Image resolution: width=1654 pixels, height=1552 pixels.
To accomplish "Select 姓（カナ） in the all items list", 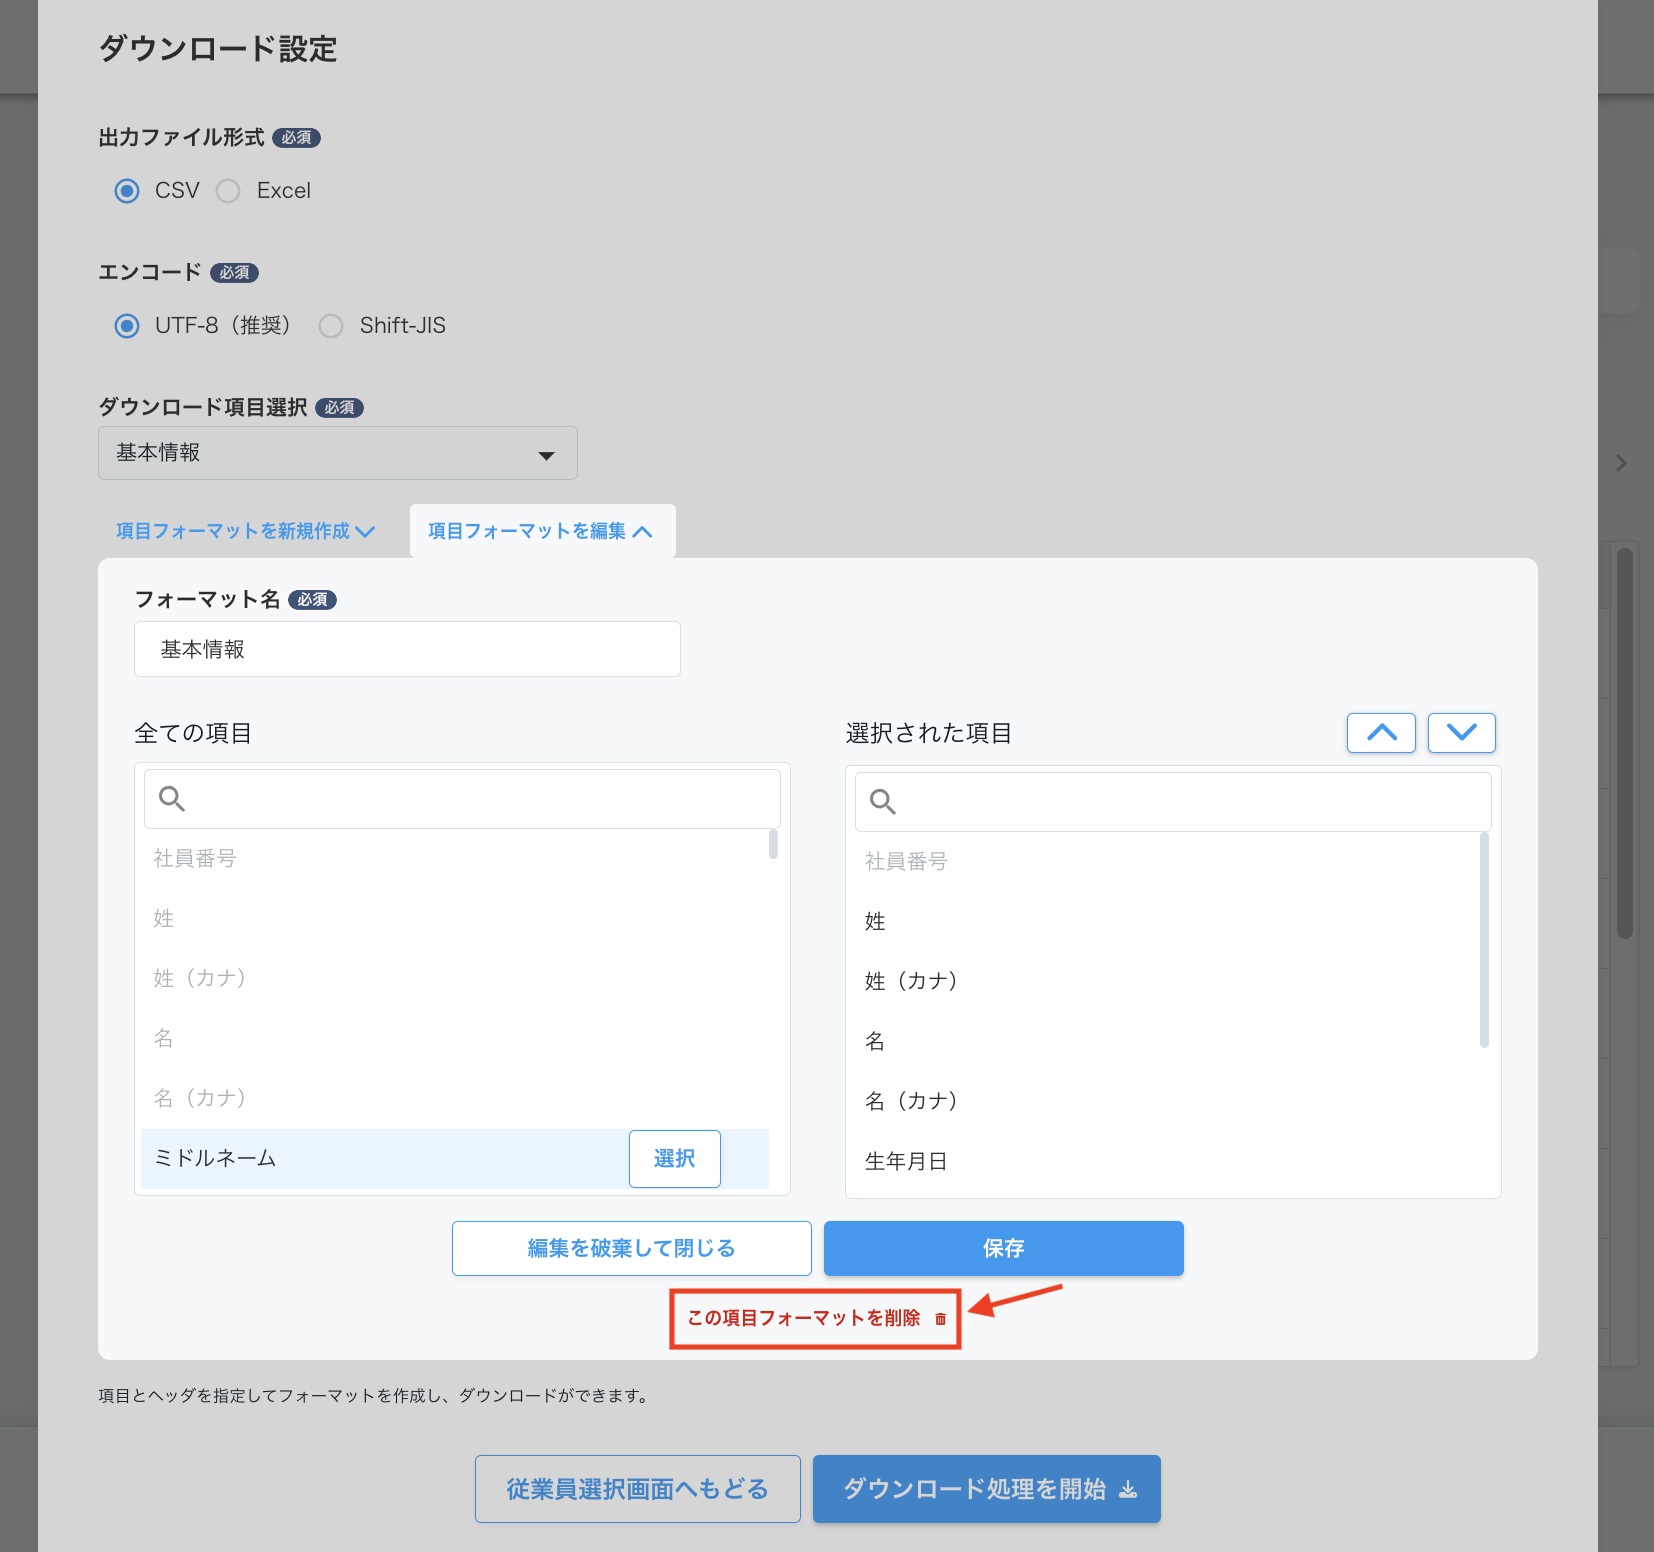I will pyautogui.click(x=455, y=978).
